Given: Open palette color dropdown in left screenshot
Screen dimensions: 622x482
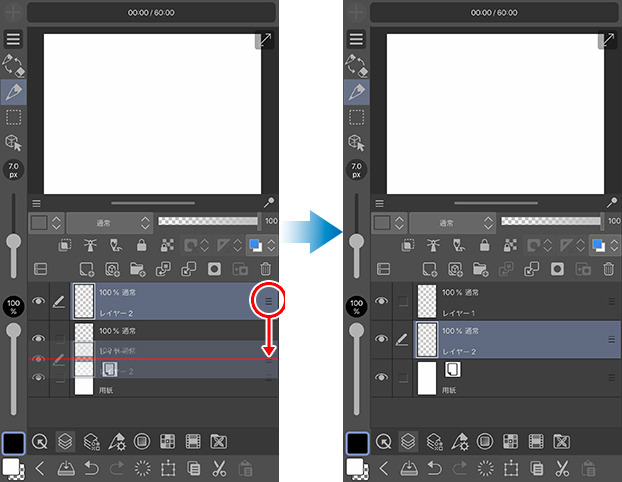Looking at the screenshot, I should [x=46, y=223].
